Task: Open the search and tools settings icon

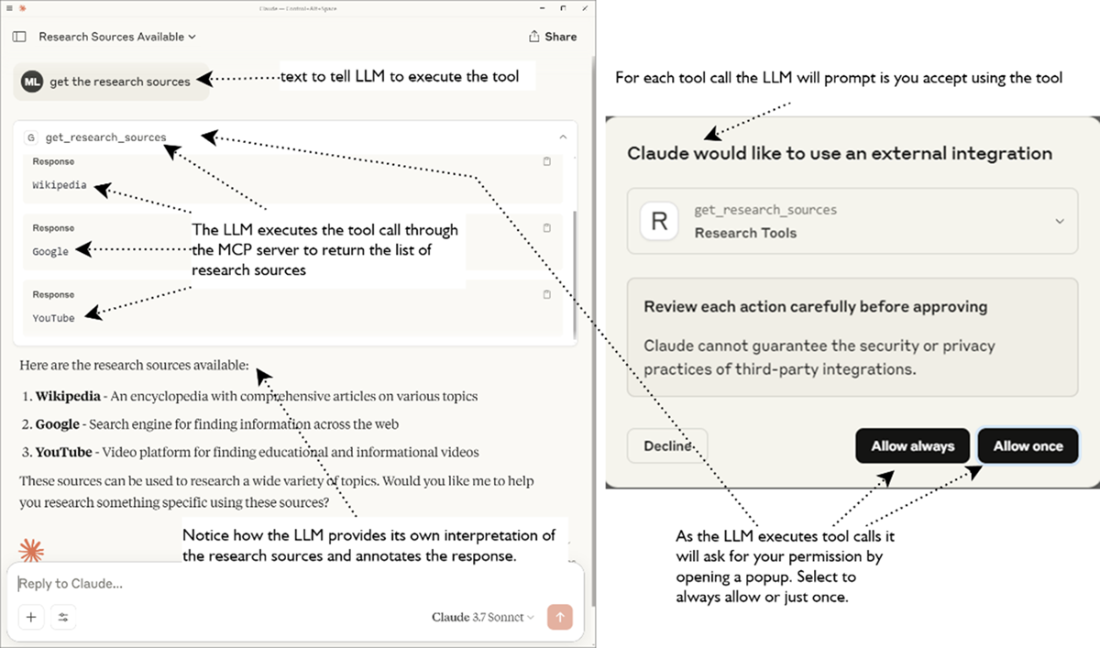Action: click(63, 617)
